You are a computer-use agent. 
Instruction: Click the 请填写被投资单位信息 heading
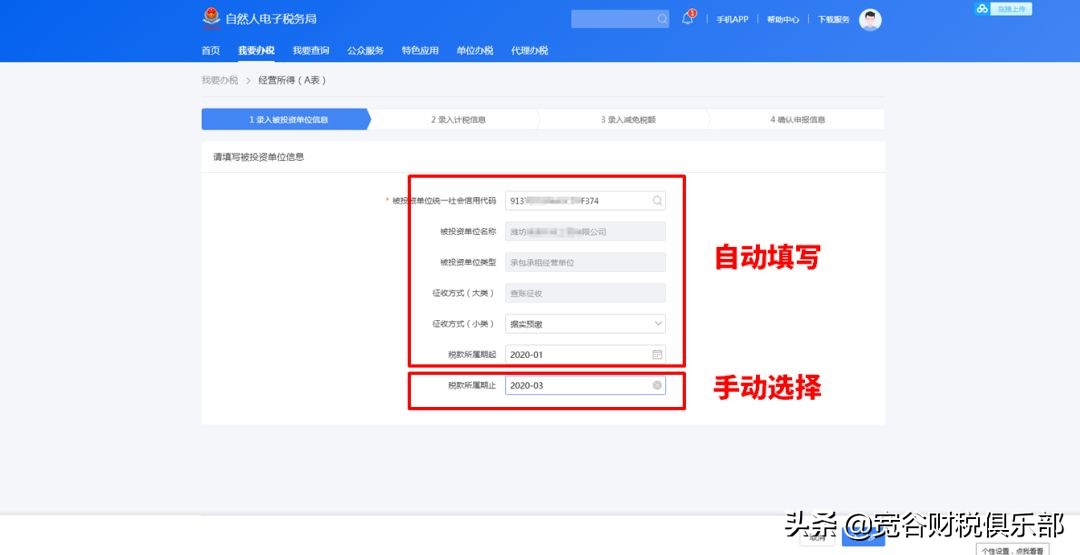pyautogui.click(x=258, y=157)
